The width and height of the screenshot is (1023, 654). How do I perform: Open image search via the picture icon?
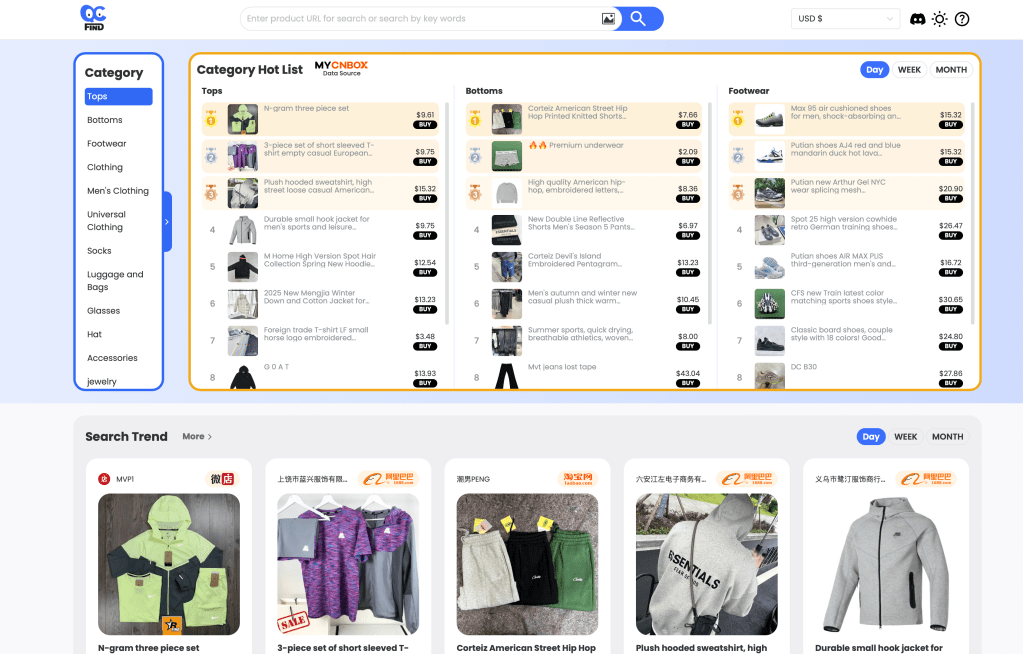coord(608,19)
